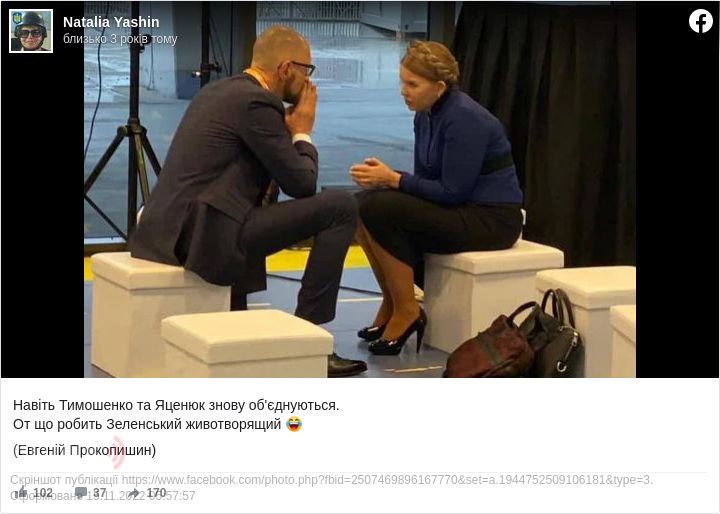
Task: Click the share arrow icon
Action: (134, 493)
